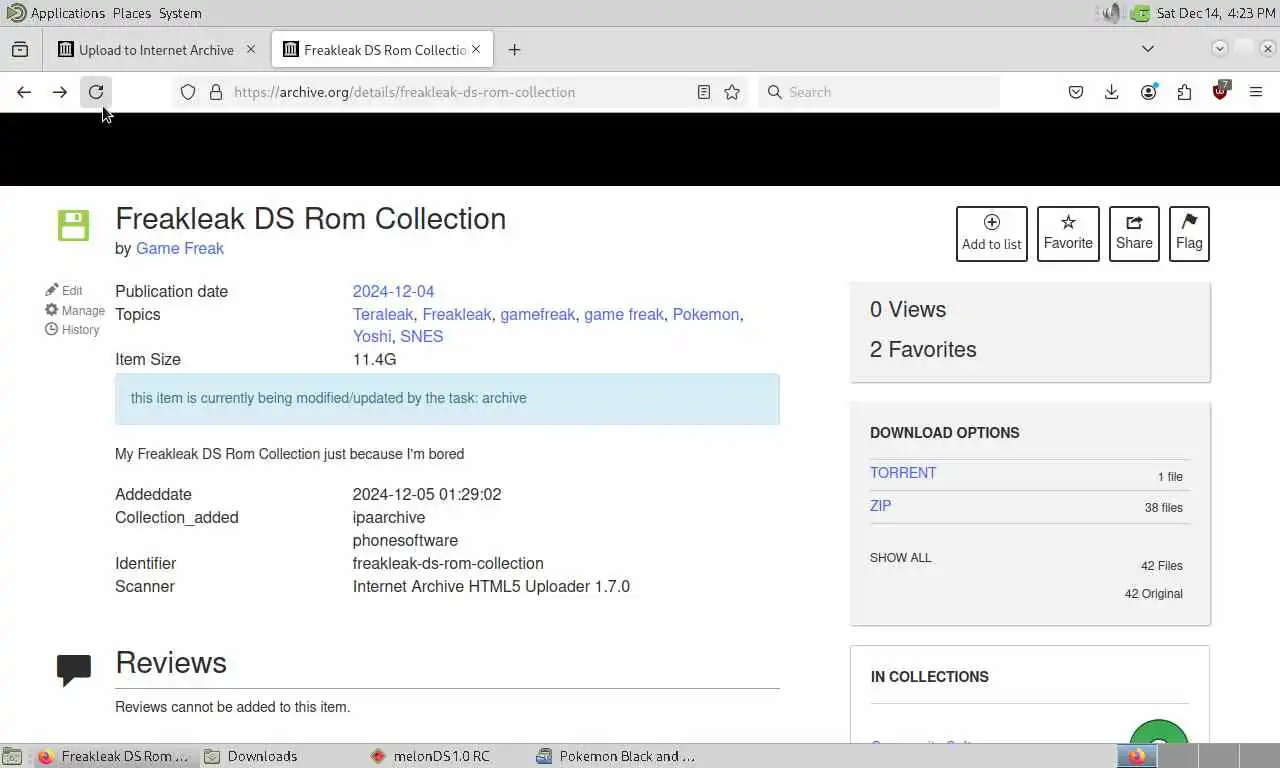
Task: Open the Pokemon topic link
Action: (x=706, y=314)
